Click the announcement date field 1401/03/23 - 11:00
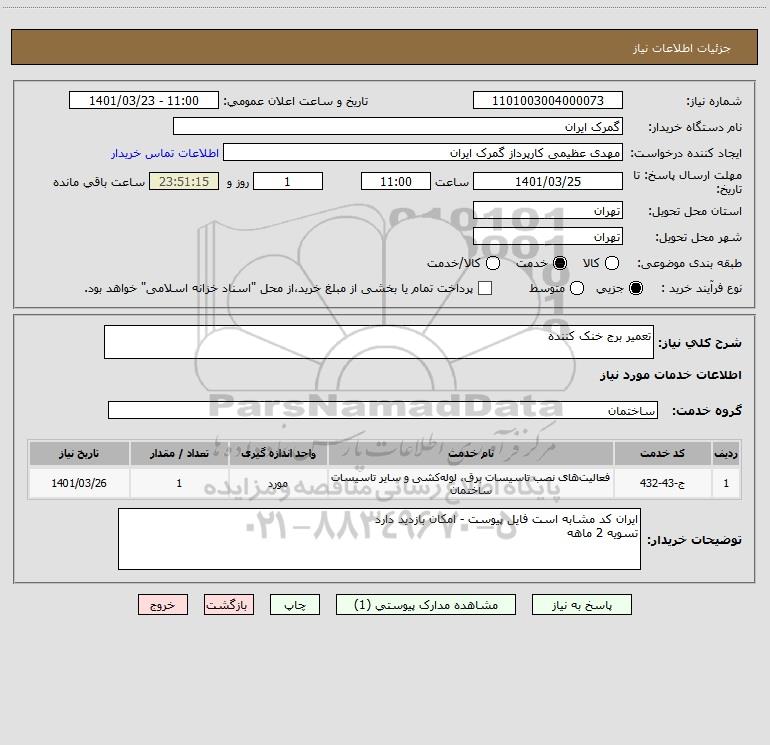 pos(144,100)
